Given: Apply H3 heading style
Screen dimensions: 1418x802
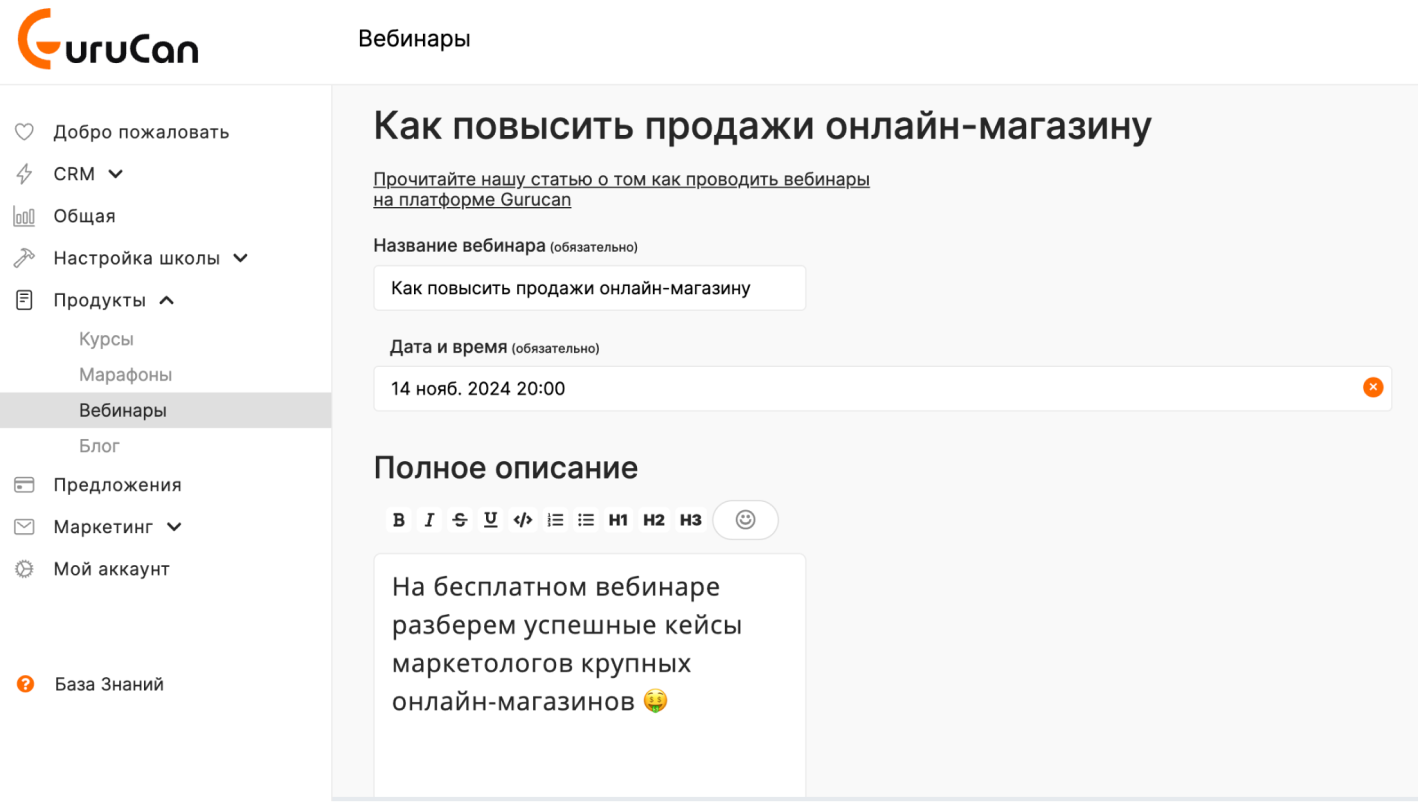Looking at the screenshot, I should (690, 520).
